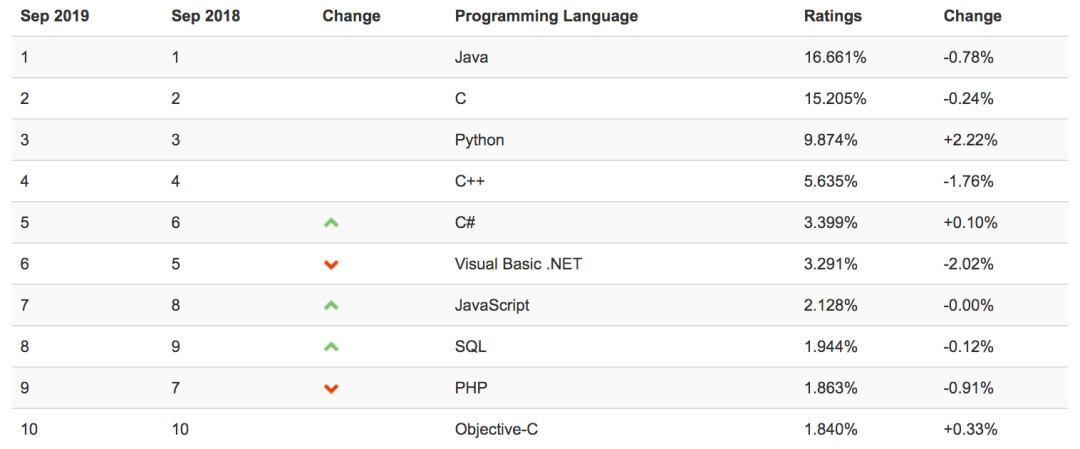
Task: Select the Java language name
Action: pyautogui.click(x=472, y=58)
